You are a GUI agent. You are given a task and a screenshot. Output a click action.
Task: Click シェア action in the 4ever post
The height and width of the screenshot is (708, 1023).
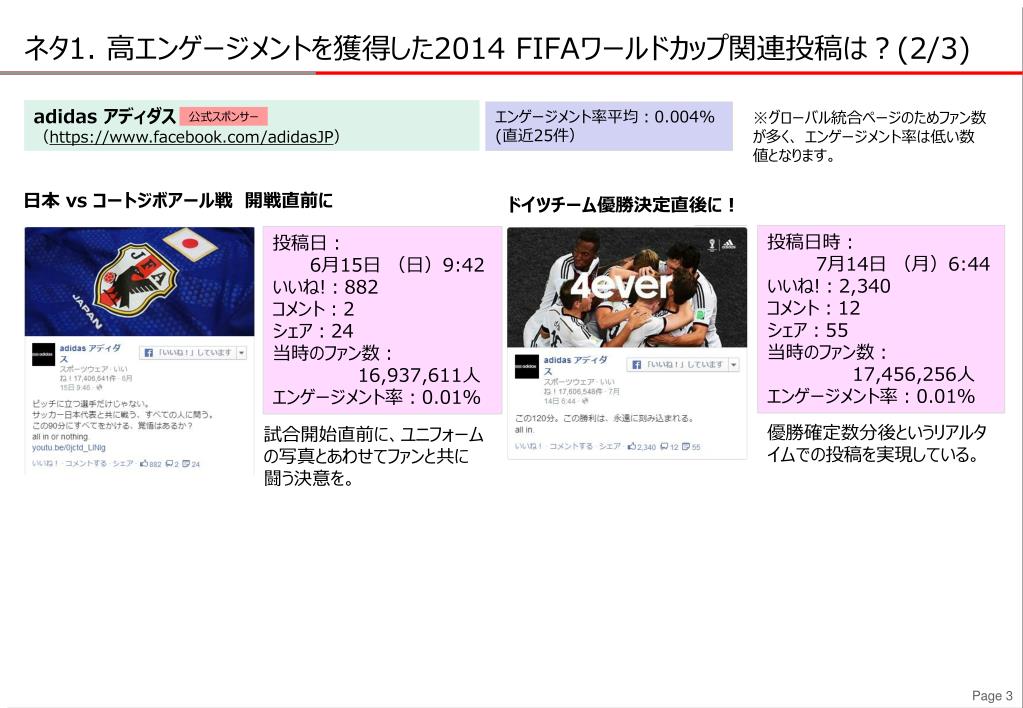610,447
